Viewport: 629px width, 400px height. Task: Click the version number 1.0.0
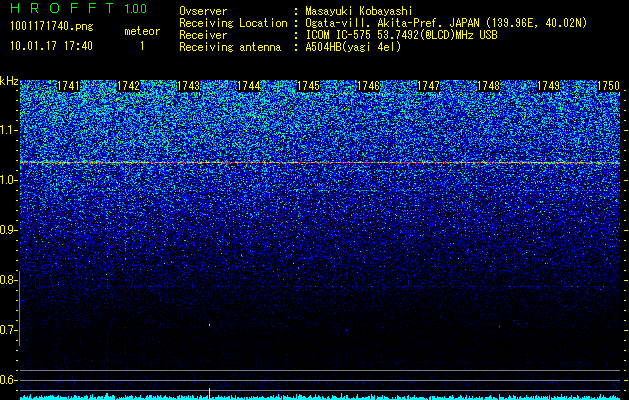136,8
